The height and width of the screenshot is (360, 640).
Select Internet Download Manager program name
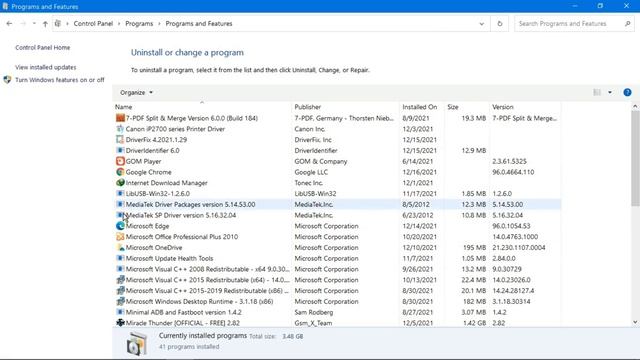[x=167, y=183]
